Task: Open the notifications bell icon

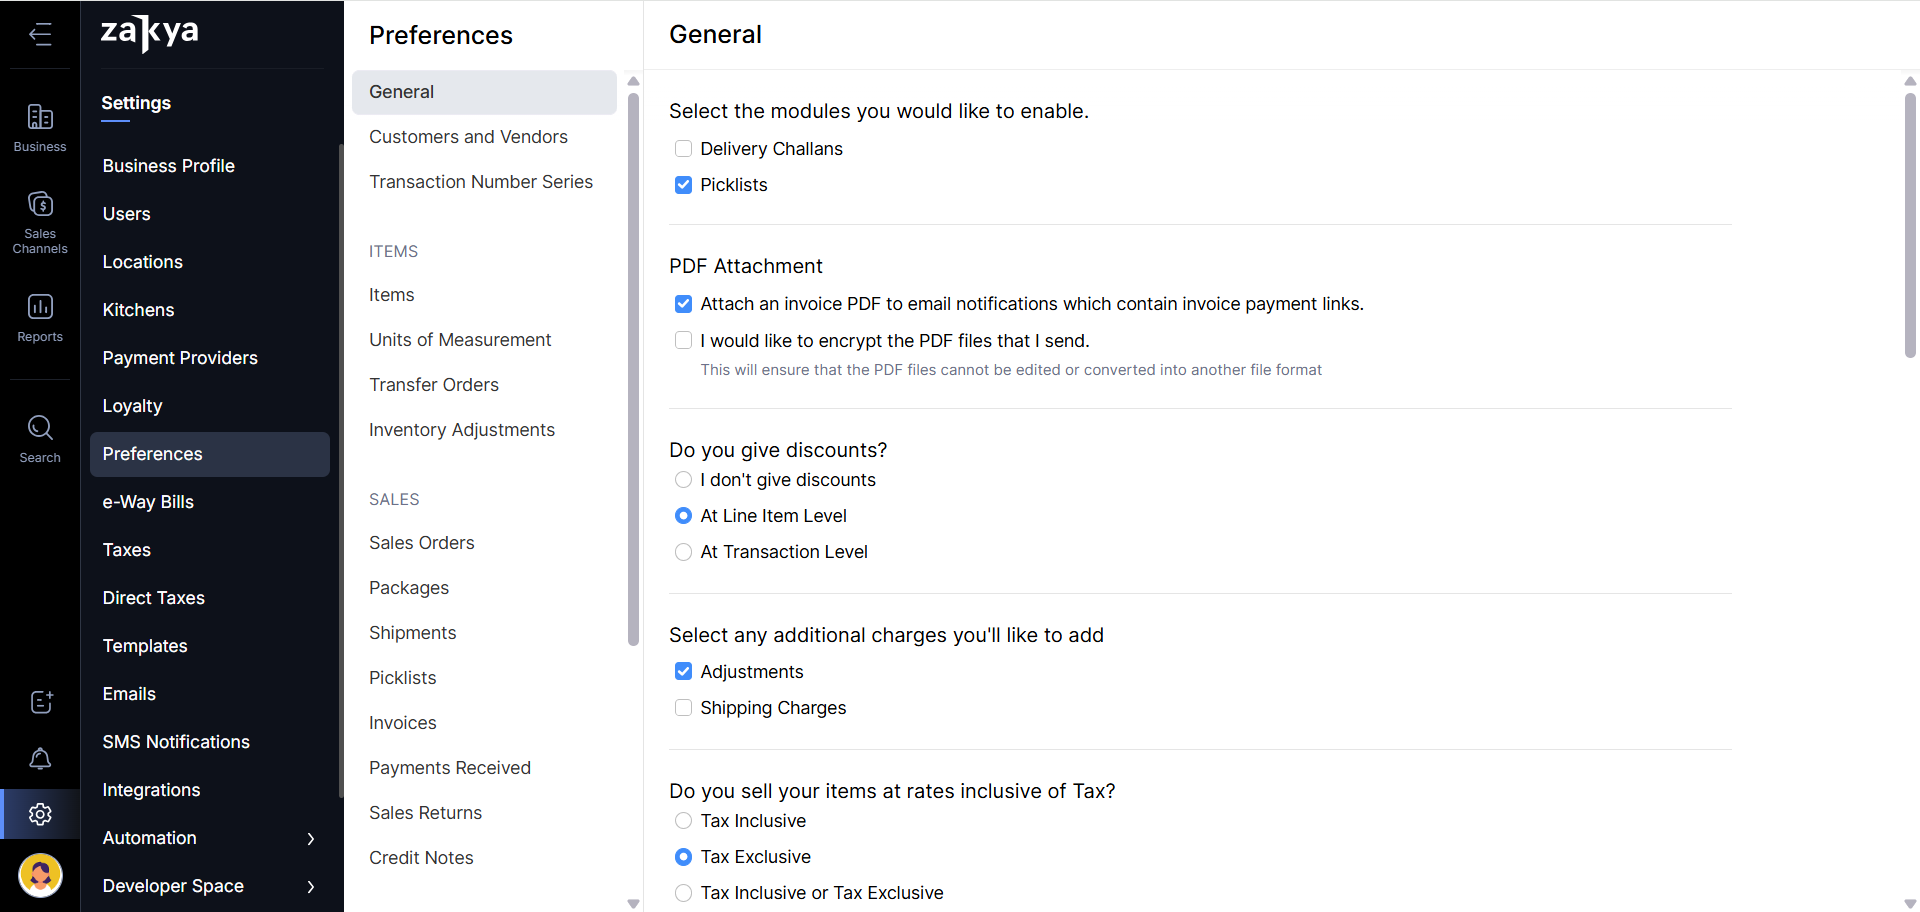Action: click(40, 759)
